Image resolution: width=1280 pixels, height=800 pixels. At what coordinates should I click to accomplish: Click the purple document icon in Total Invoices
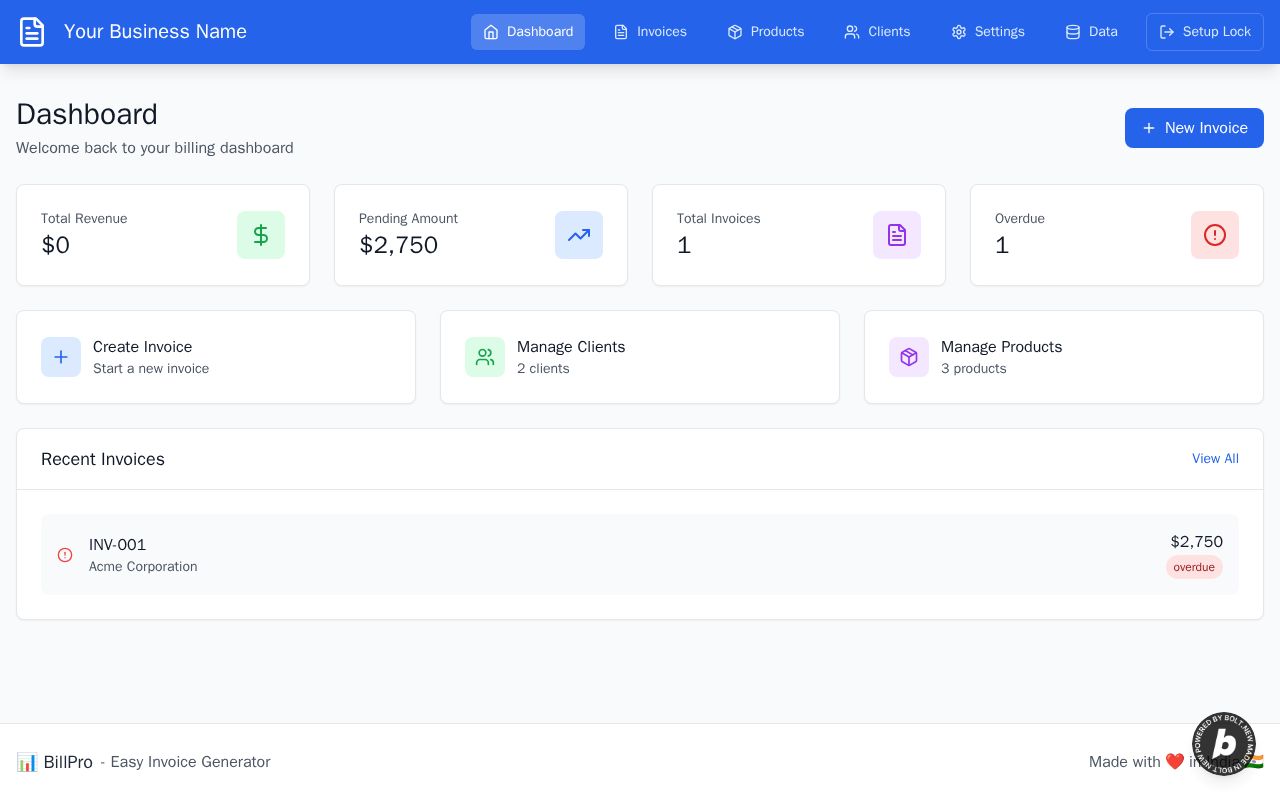point(897,235)
